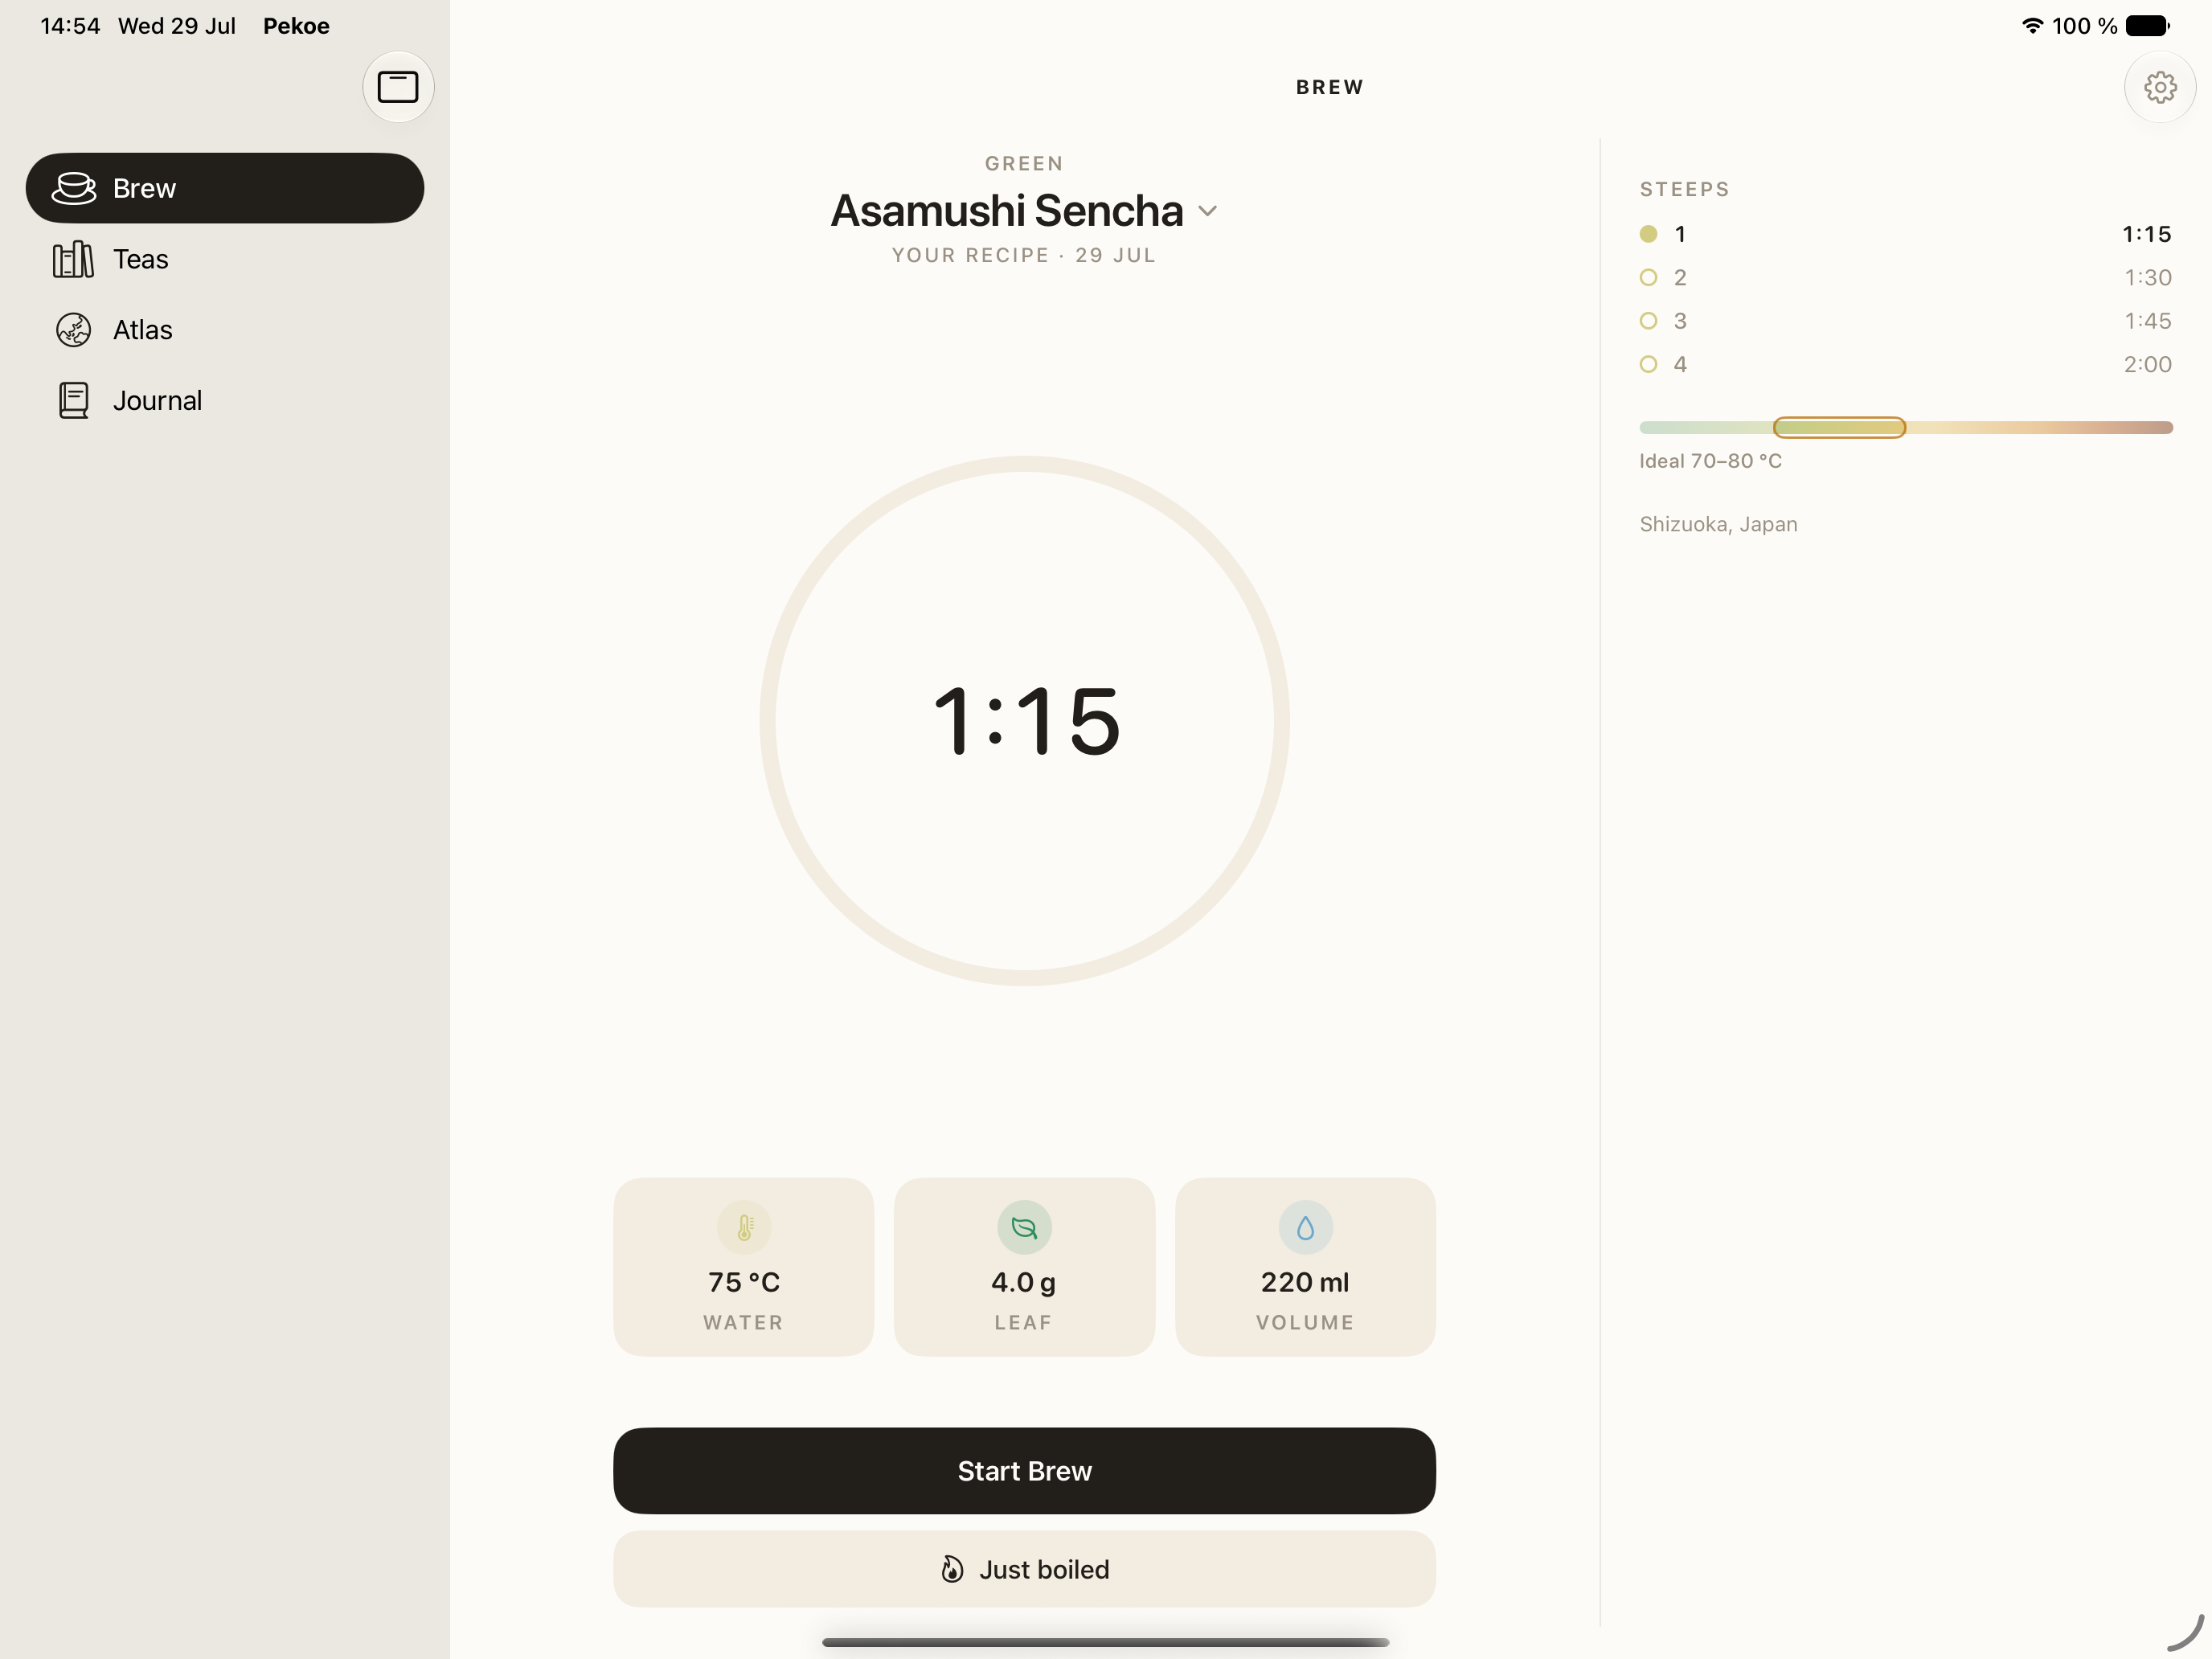Select steep 2 radio dot
The width and height of the screenshot is (2212, 1659).
pos(1648,277)
